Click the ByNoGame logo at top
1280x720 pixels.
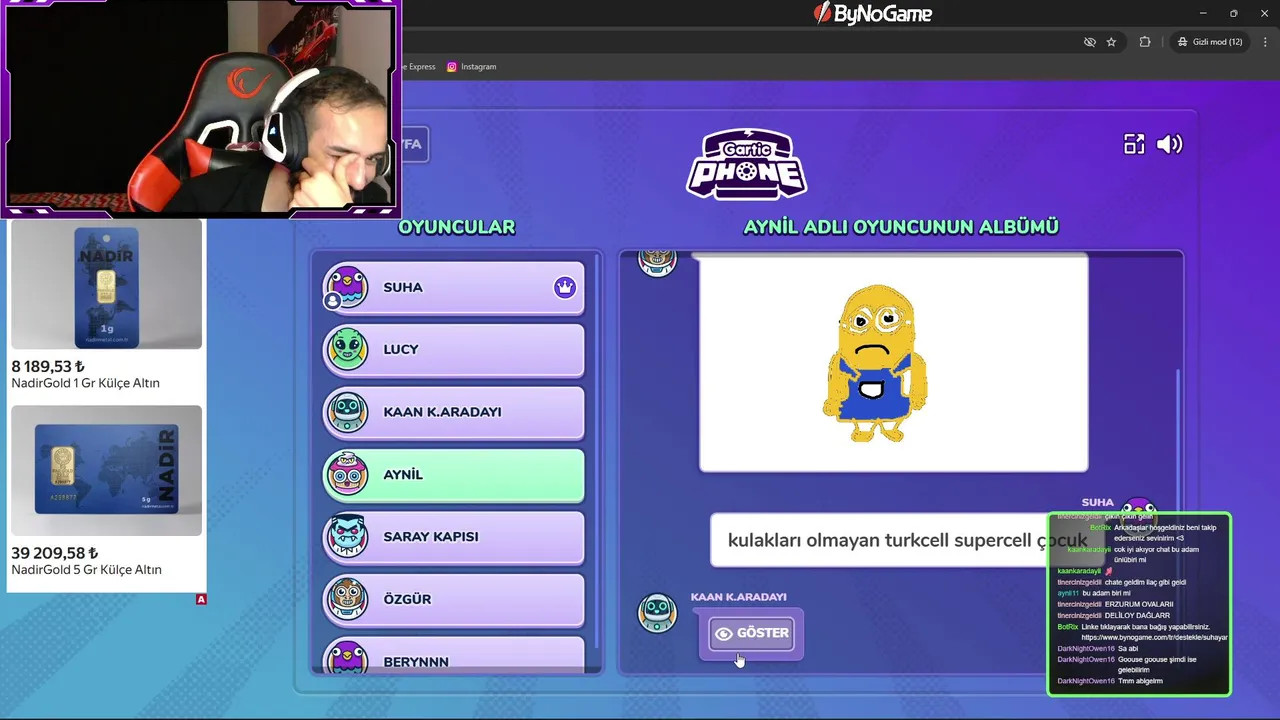click(x=873, y=13)
